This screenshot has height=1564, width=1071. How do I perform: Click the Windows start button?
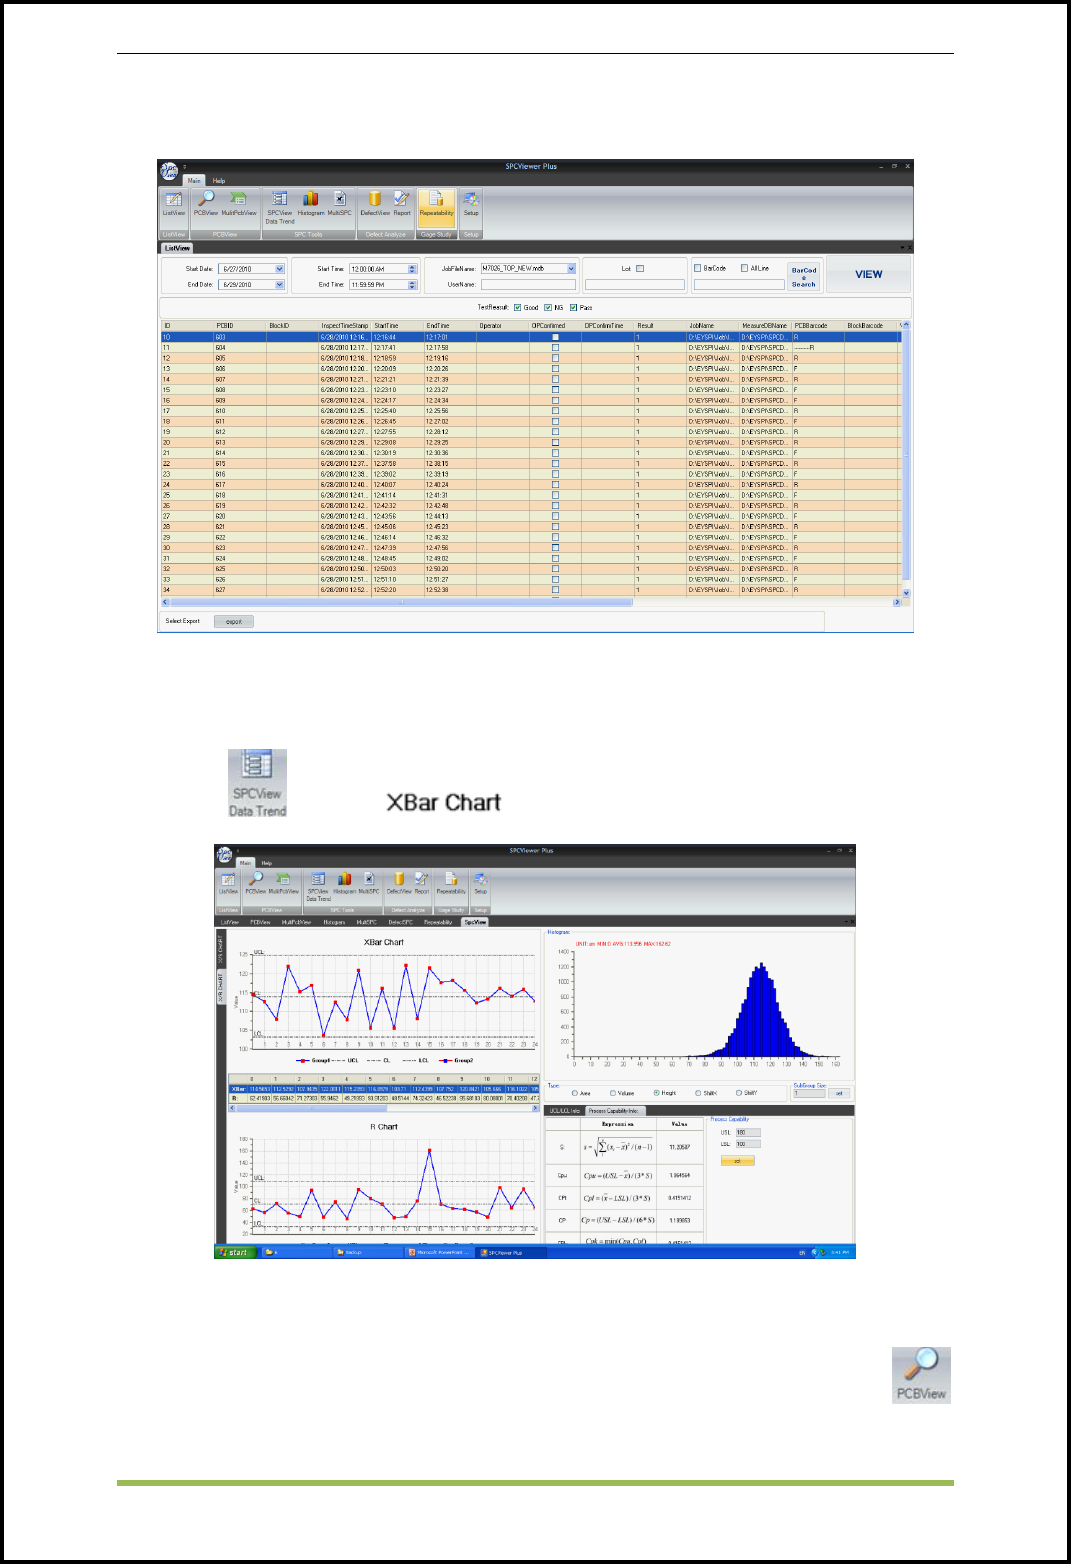[x=236, y=1252]
